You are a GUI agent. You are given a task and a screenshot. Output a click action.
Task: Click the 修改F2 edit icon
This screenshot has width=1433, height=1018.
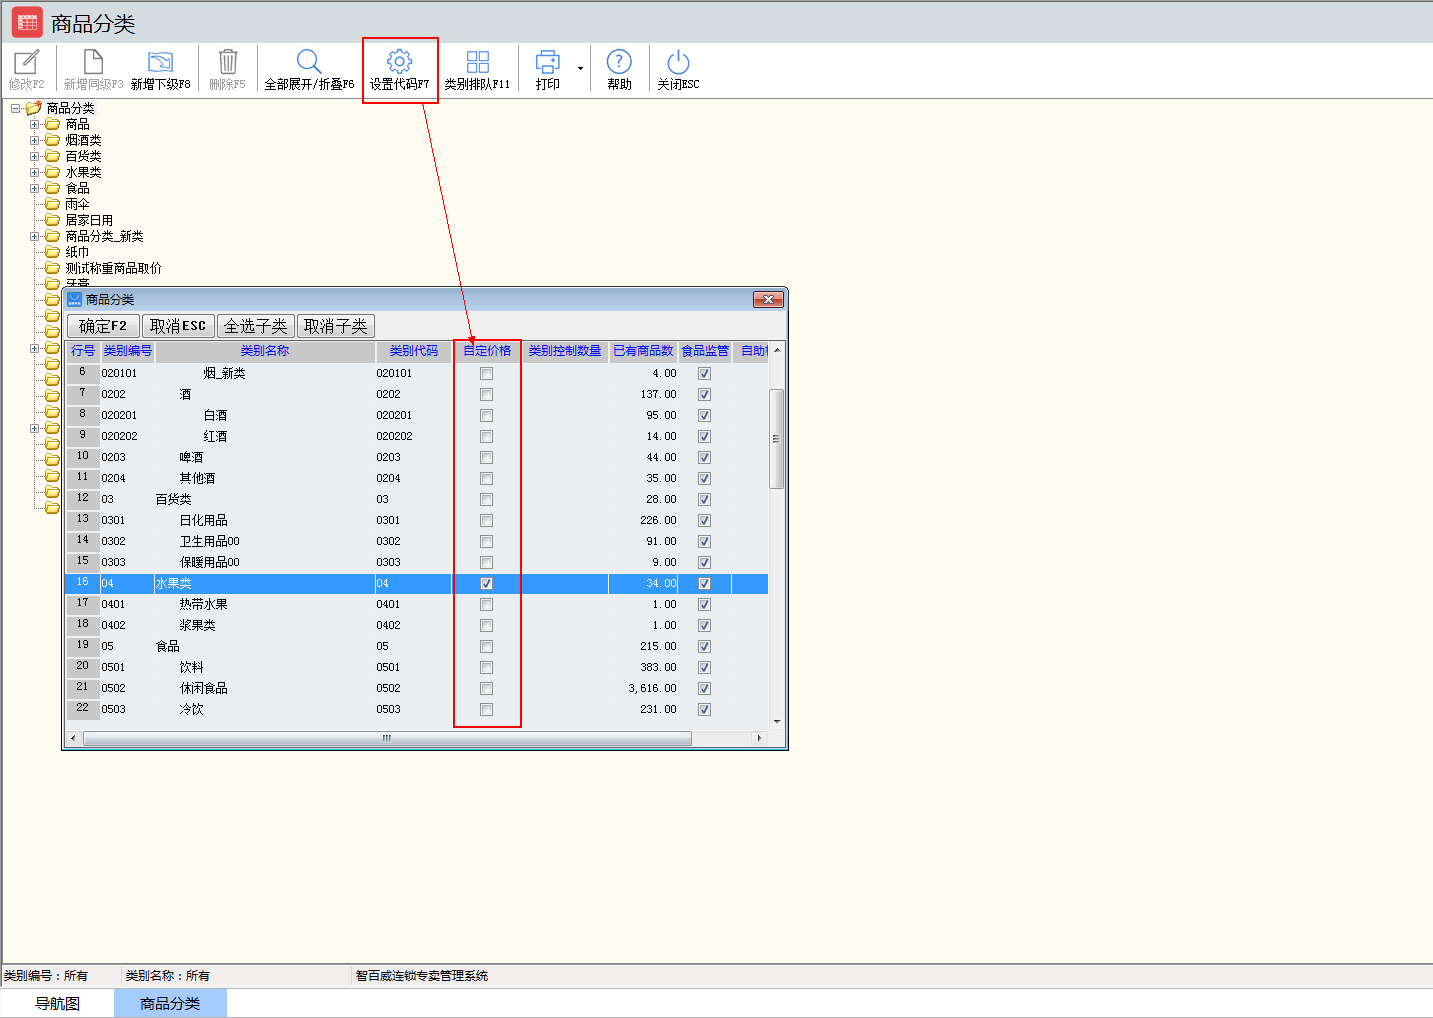click(x=27, y=62)
